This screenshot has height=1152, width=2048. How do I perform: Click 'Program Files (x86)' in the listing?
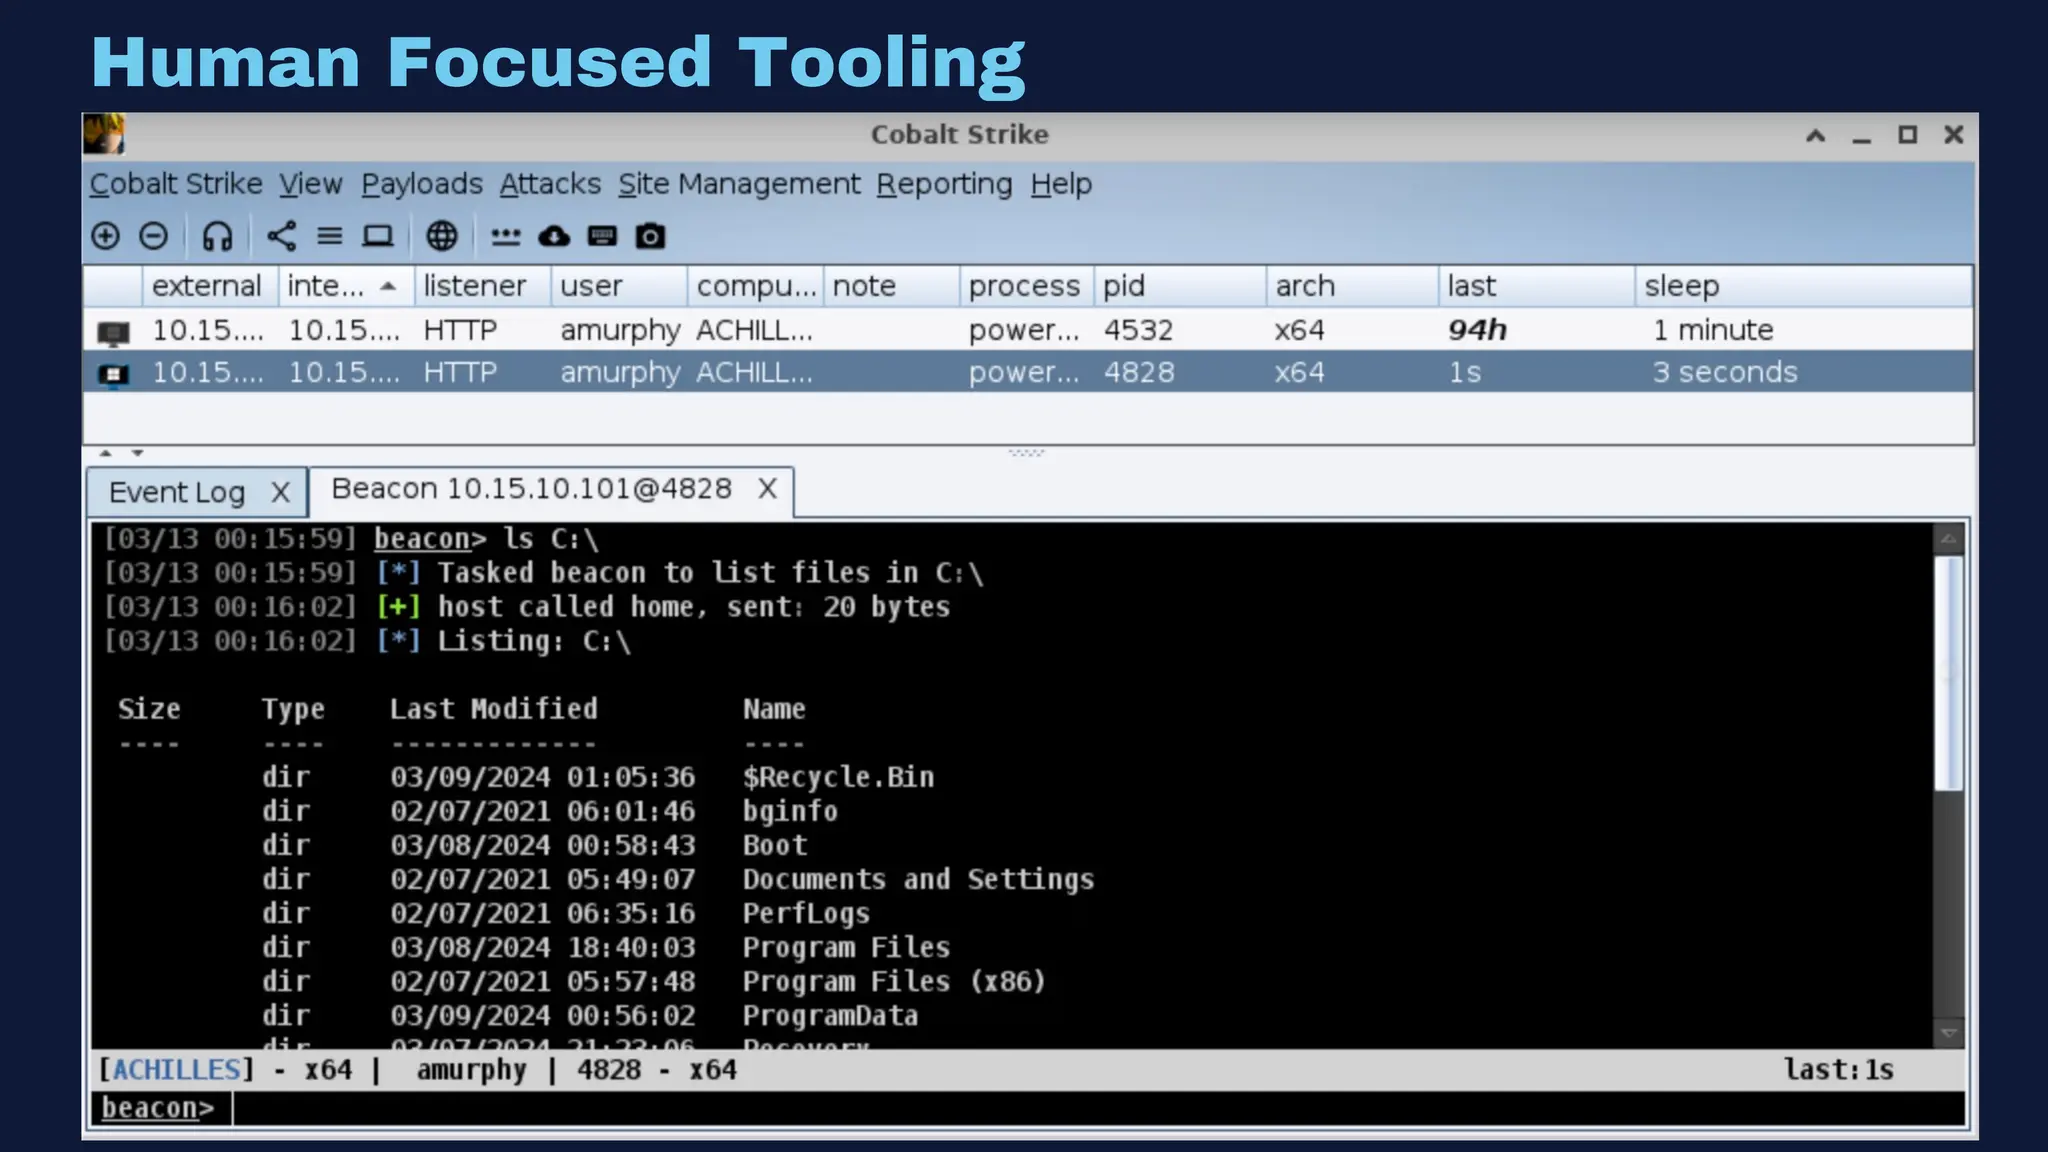point(894,981)
